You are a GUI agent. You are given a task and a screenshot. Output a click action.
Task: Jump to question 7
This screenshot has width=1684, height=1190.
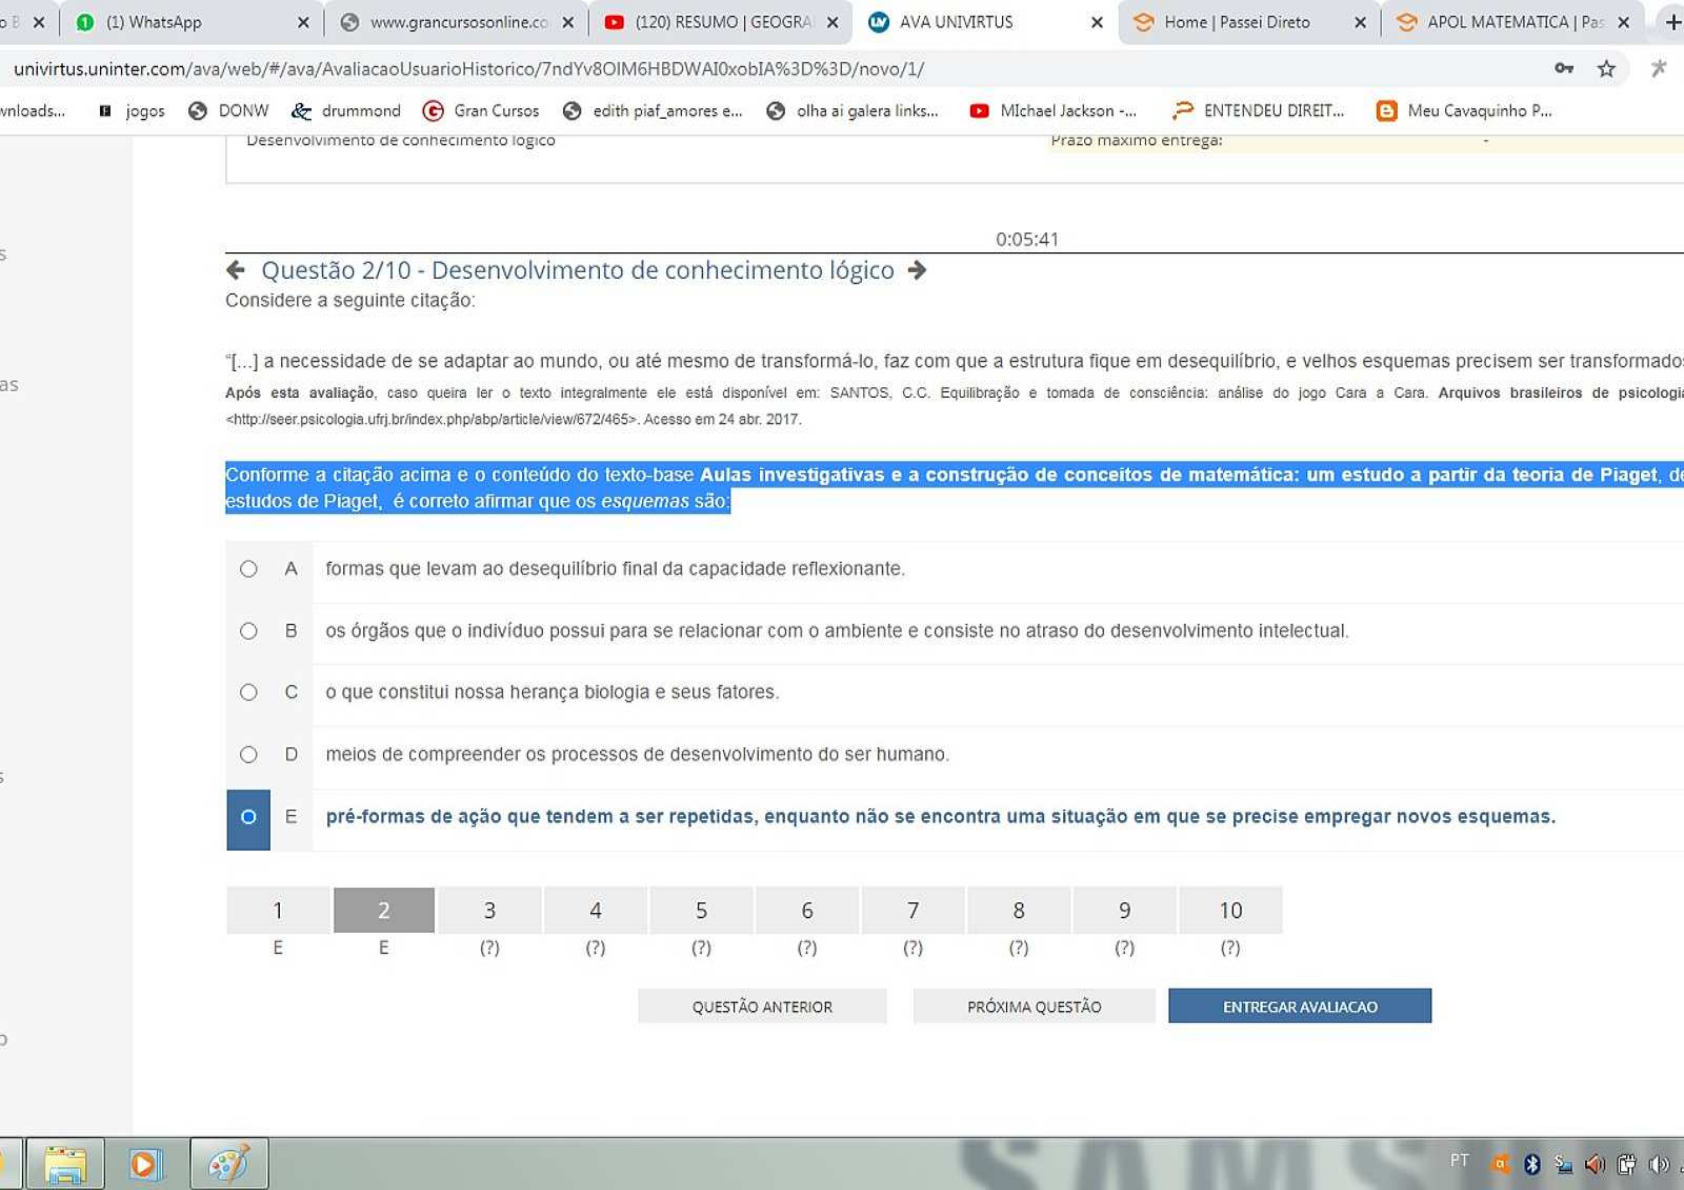[913, 910]
